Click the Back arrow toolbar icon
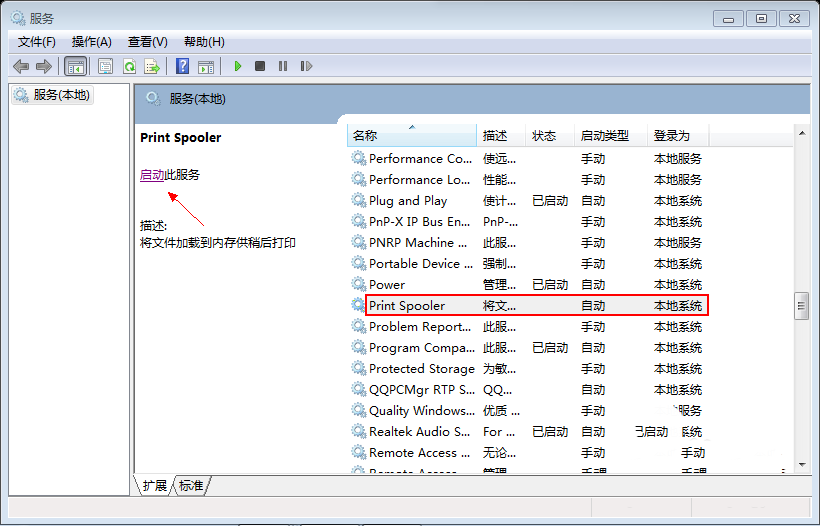This screenshot has width=820, height=526. pos(21,66)
